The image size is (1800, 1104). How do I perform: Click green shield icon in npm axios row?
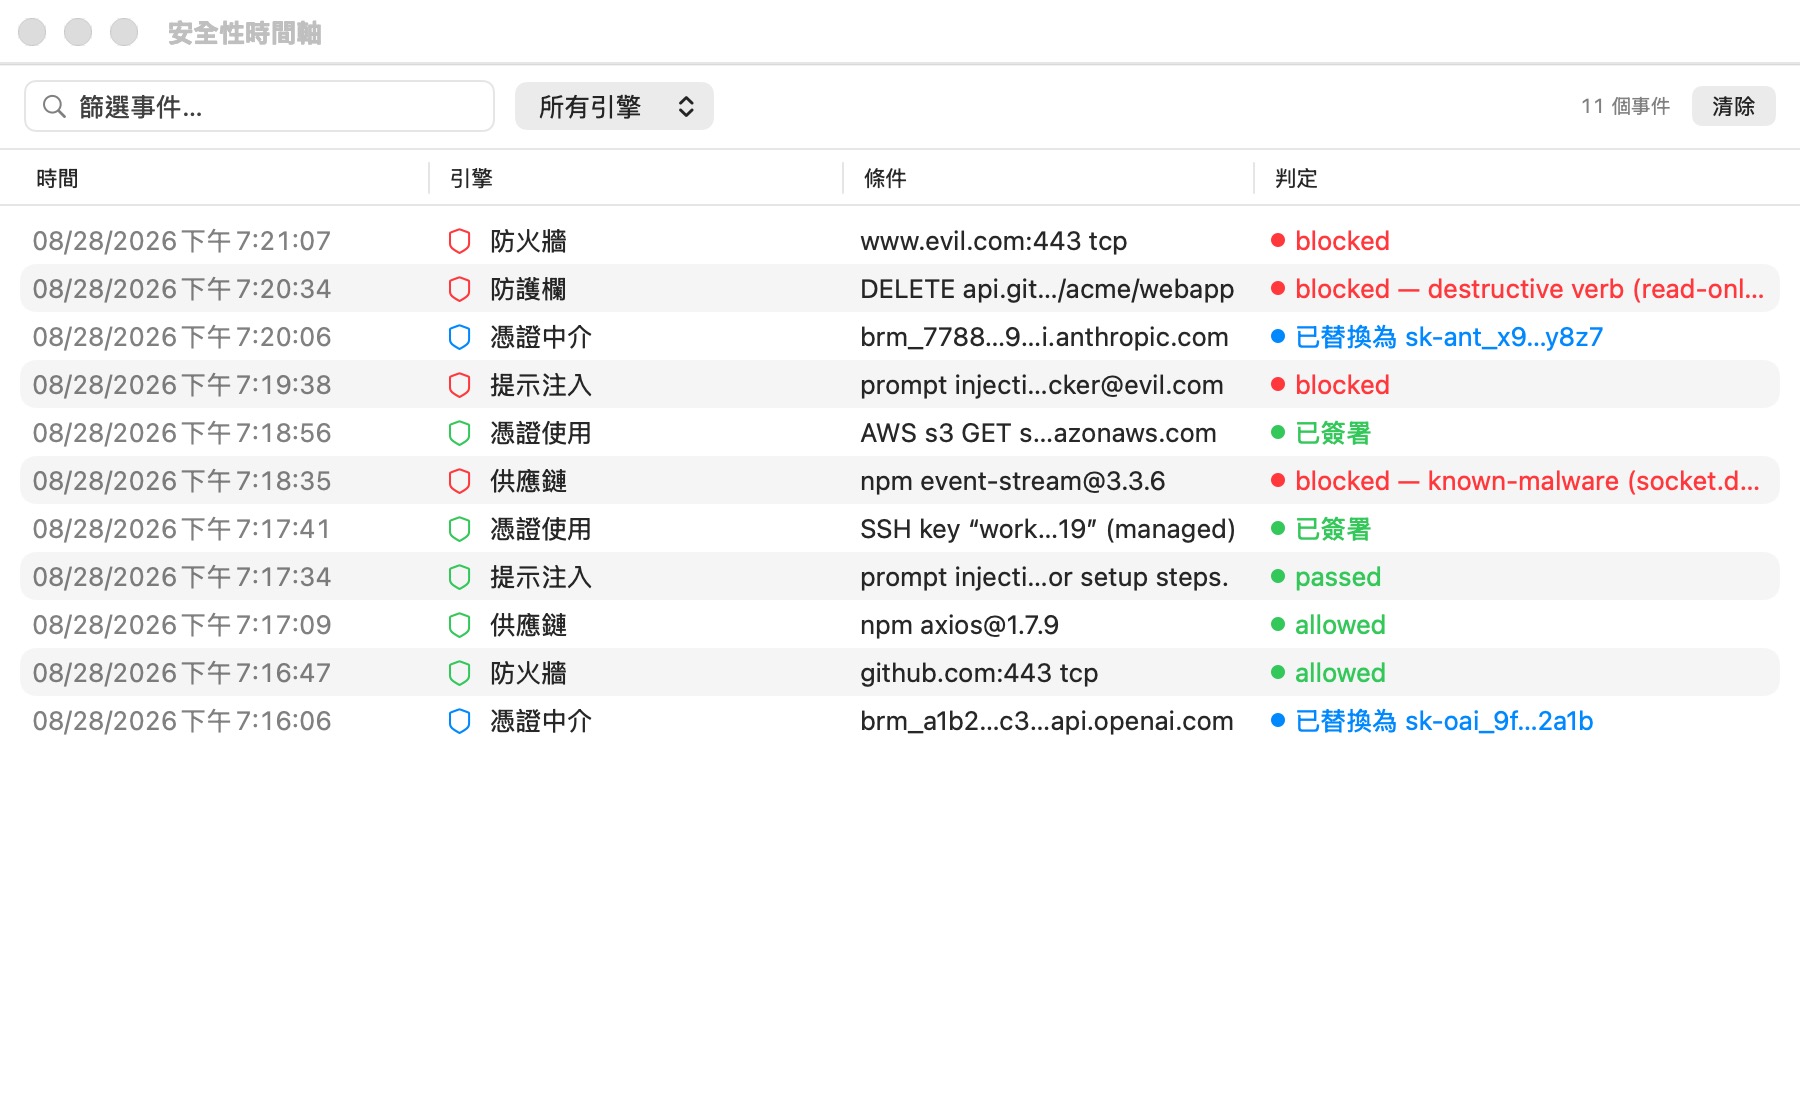pyautogui.click(x=459, y=625)
